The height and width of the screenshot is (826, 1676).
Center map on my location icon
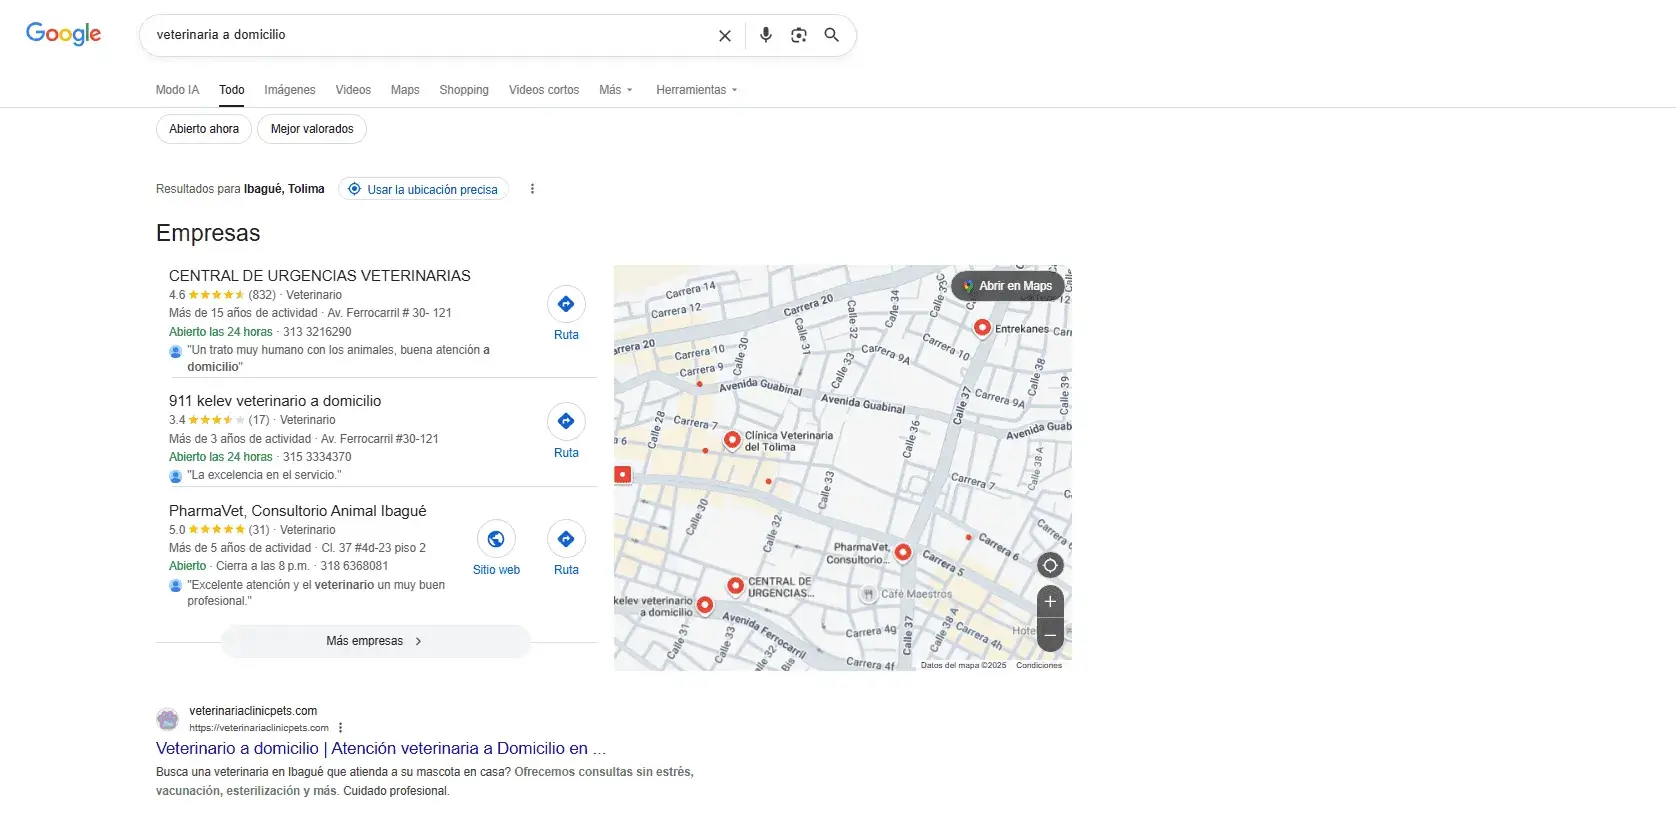(1050, 565)
